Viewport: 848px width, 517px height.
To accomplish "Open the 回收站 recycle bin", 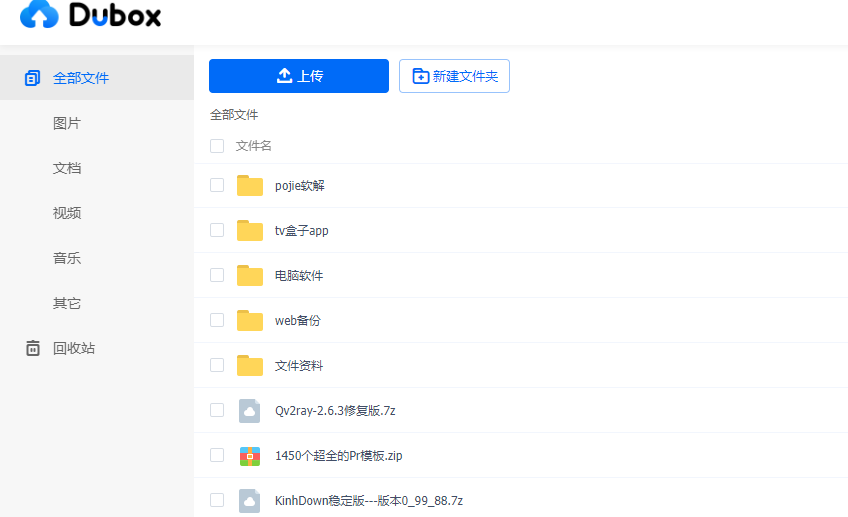I will coord(74,348).
